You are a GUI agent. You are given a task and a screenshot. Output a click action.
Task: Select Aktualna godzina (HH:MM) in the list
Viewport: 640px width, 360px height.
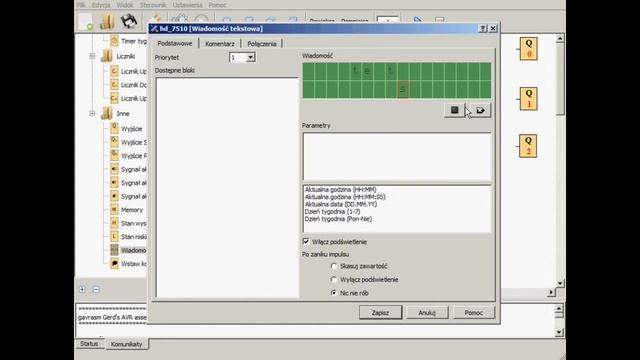340,189
